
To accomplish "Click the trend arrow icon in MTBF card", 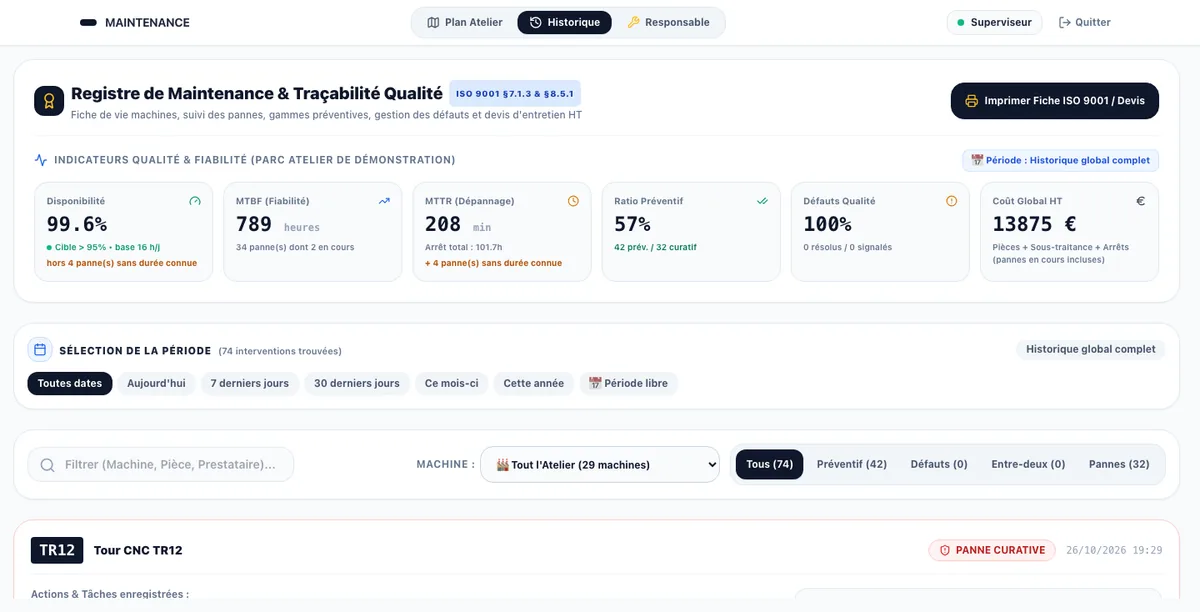I will [x=384, y=201].
